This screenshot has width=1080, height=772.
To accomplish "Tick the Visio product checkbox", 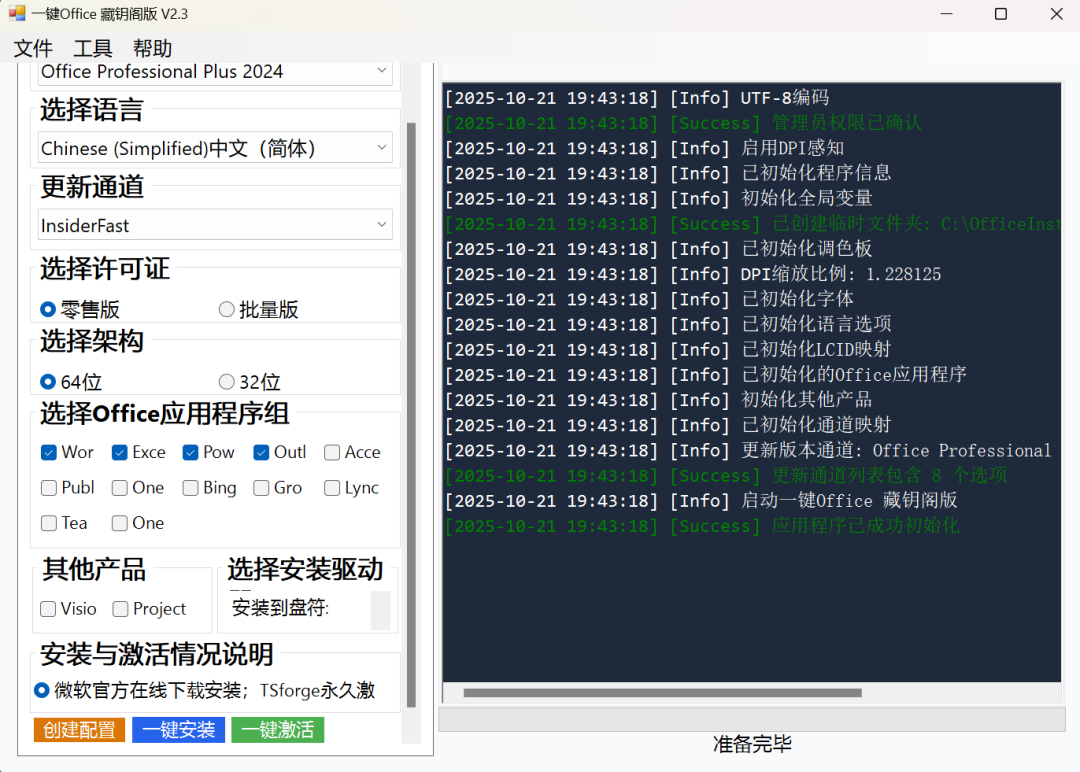I will coord(49,609).
